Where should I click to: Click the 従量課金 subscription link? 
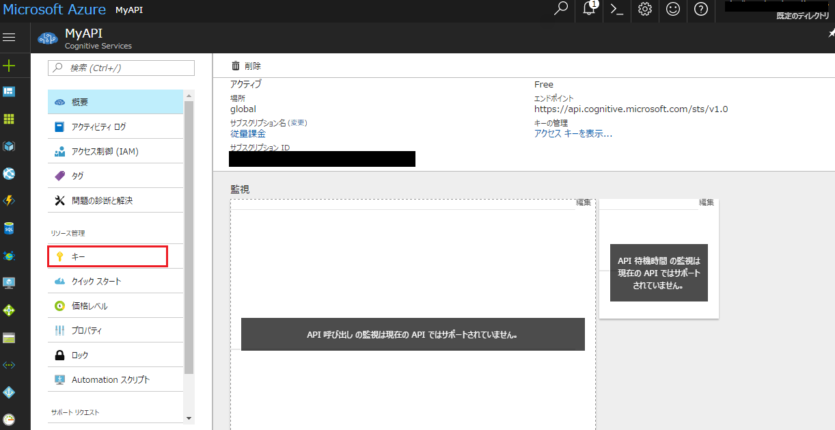[248, 133]
